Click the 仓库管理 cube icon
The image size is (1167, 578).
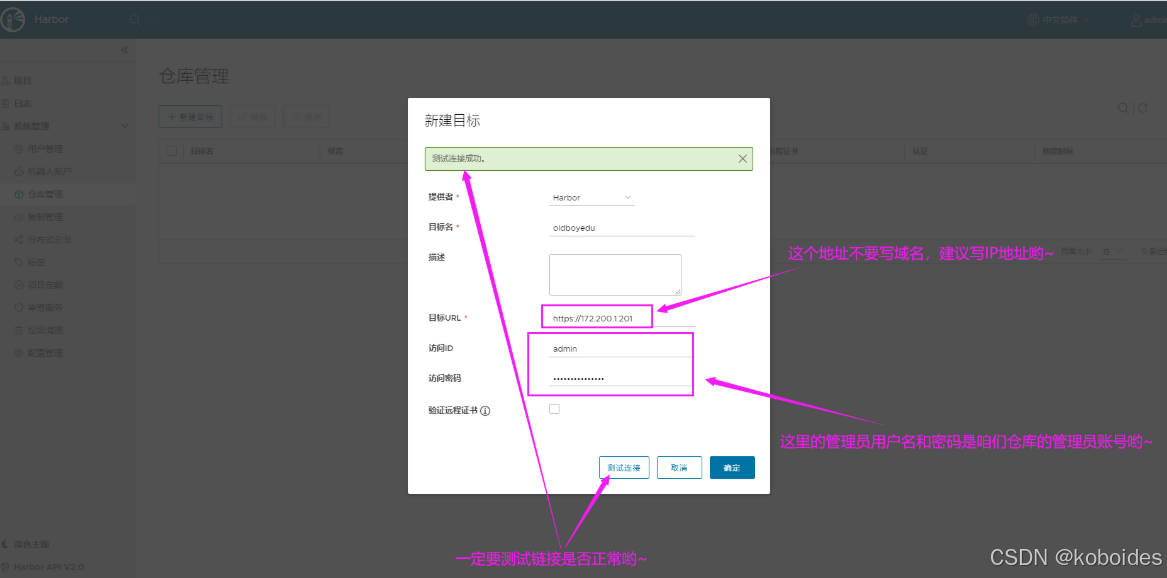[20, 194]
